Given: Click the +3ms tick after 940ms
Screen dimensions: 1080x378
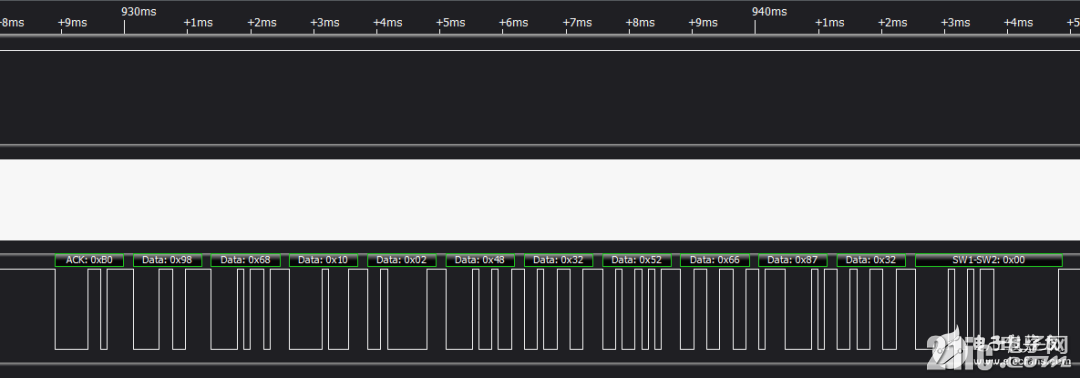Looking at the screenshot, I should (x=955, y=23).
